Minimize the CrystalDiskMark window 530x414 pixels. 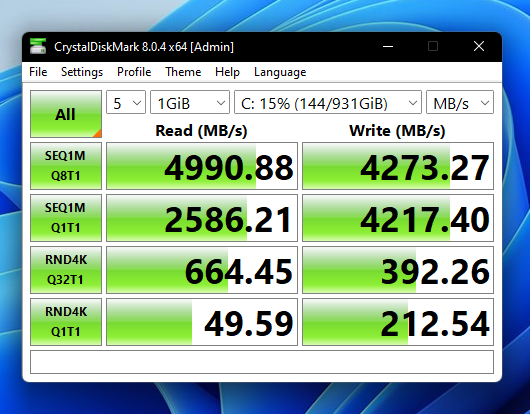pyautogui.click(x=388, y=46)
